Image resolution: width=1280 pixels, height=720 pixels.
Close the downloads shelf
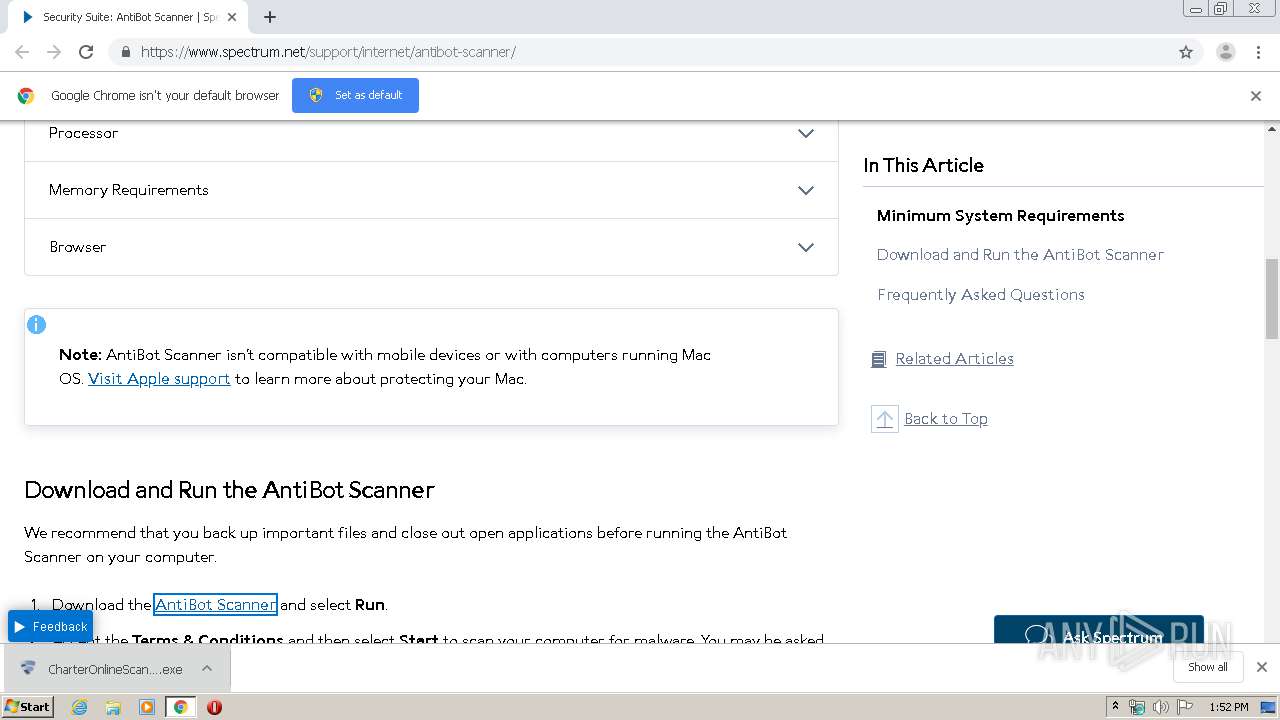[x=1262, y=668]
